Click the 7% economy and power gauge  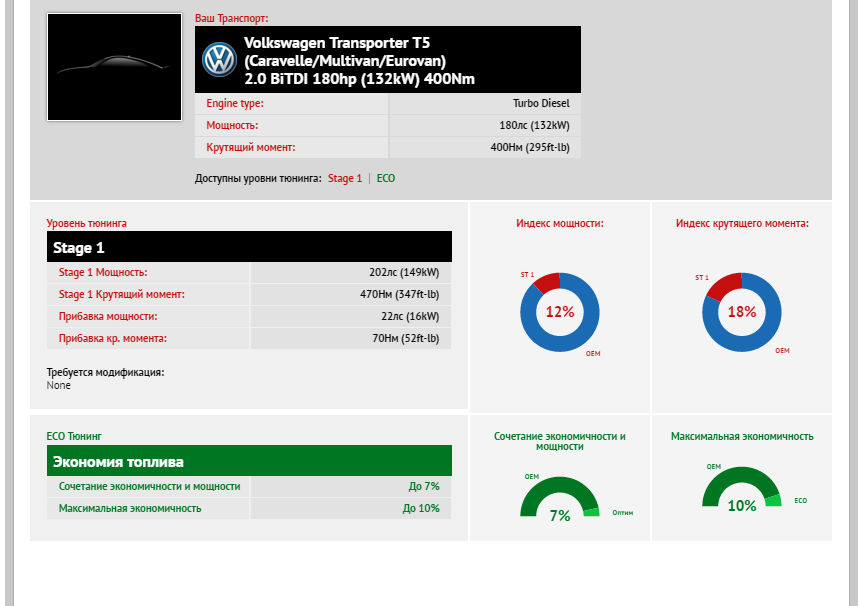(x=560, y=498)
